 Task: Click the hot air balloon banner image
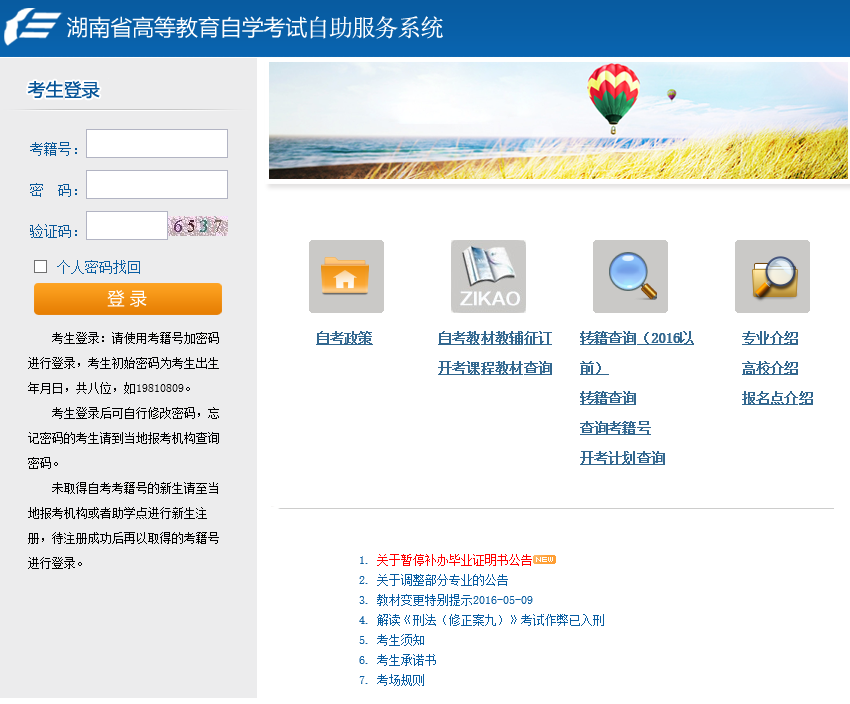tap(558, 120)
